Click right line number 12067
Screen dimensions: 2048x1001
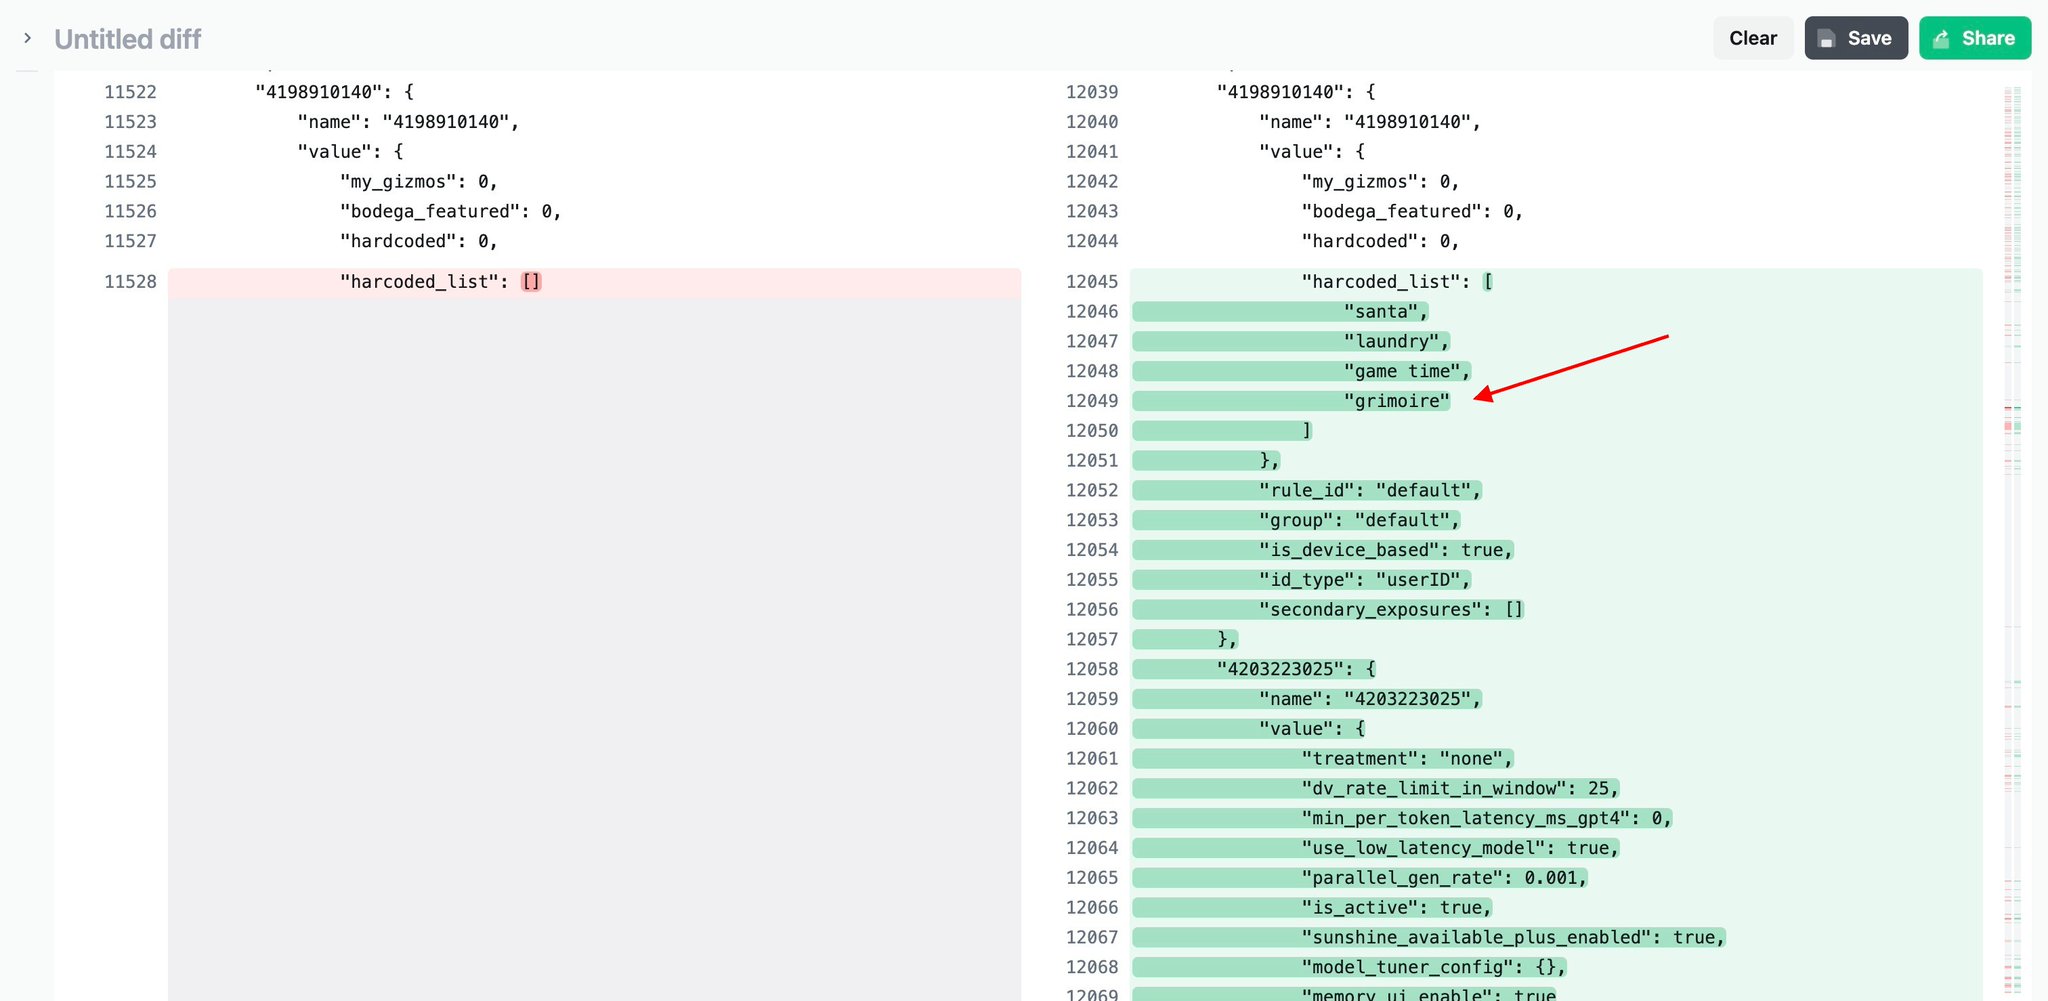click(1092, 937)
